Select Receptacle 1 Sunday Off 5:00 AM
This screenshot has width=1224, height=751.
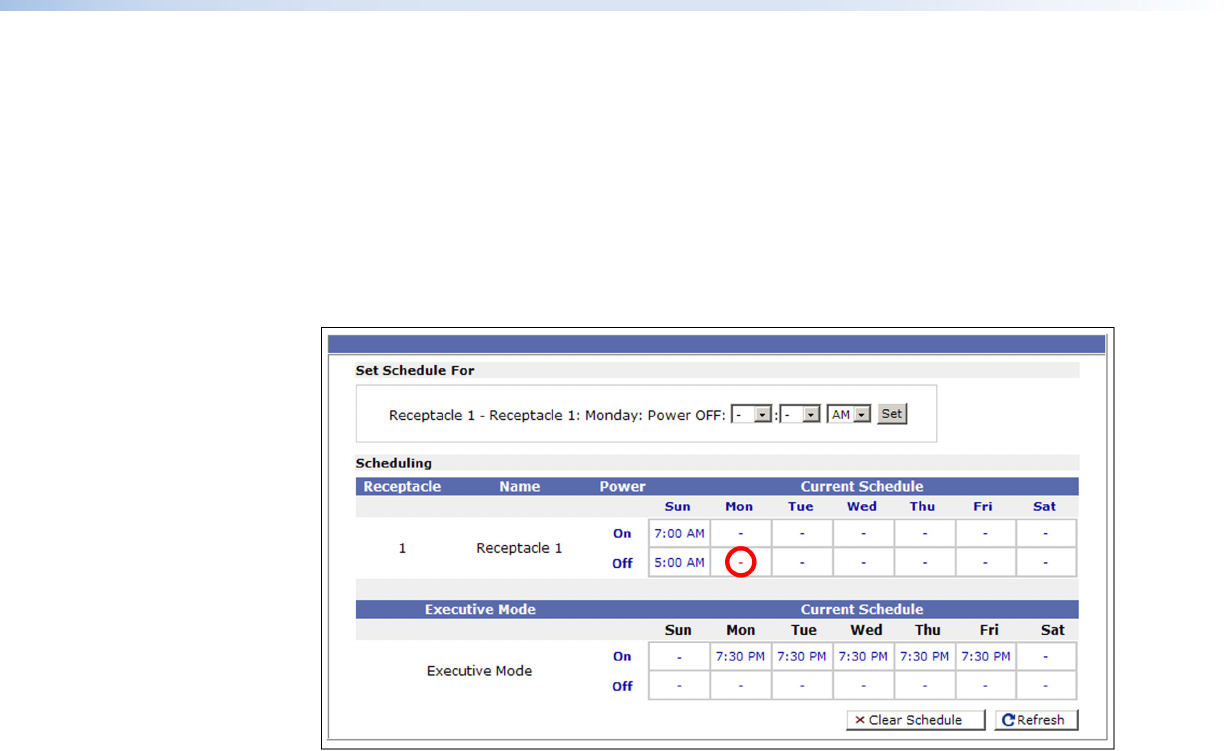coord(679,563)
